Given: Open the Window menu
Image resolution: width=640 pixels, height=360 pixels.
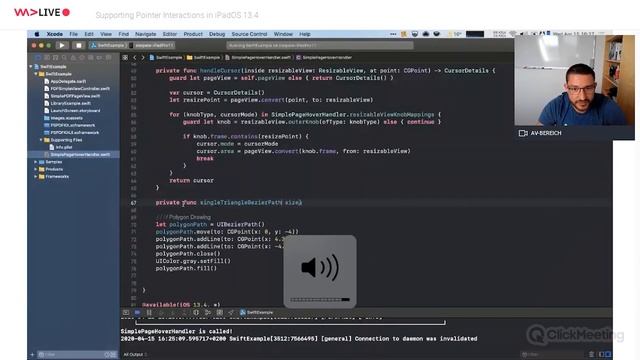Looking at the screenshot, I should tap(283, 34).
